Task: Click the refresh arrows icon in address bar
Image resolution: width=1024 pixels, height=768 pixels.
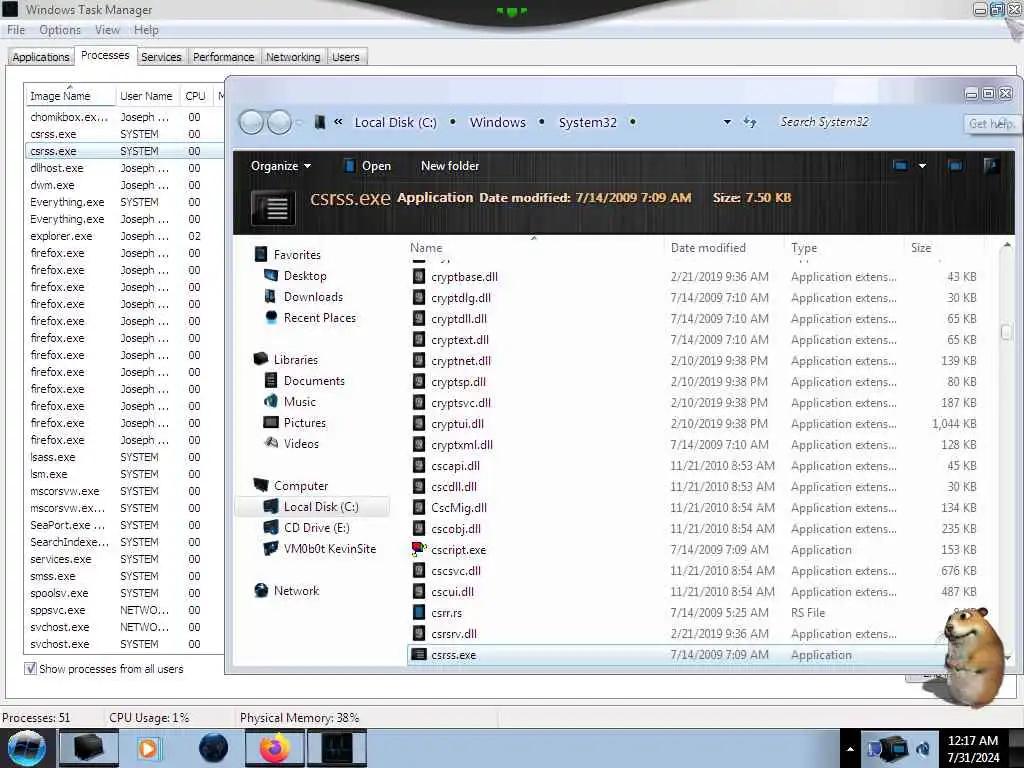Action: (x=750, y=122)
